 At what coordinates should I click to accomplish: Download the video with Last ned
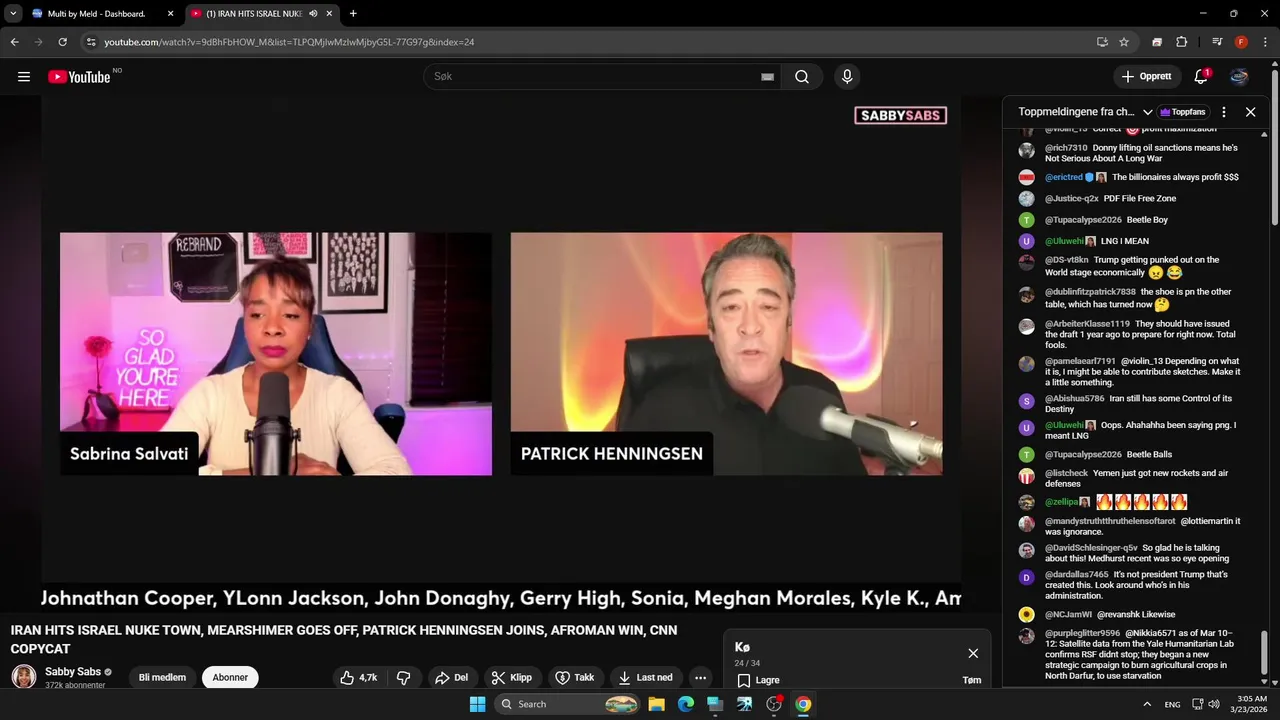[645, 677]
